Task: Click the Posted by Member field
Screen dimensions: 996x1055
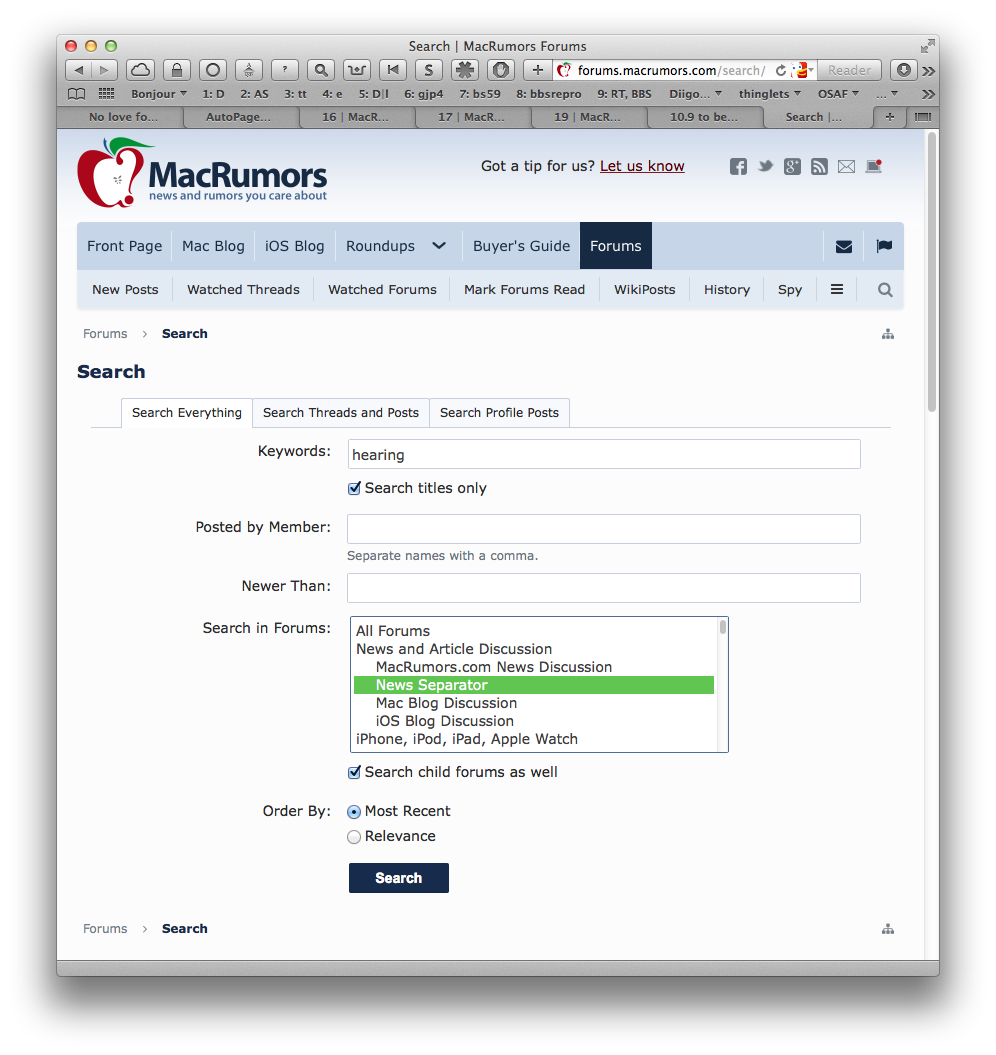Action: click(x=604, y=529)
